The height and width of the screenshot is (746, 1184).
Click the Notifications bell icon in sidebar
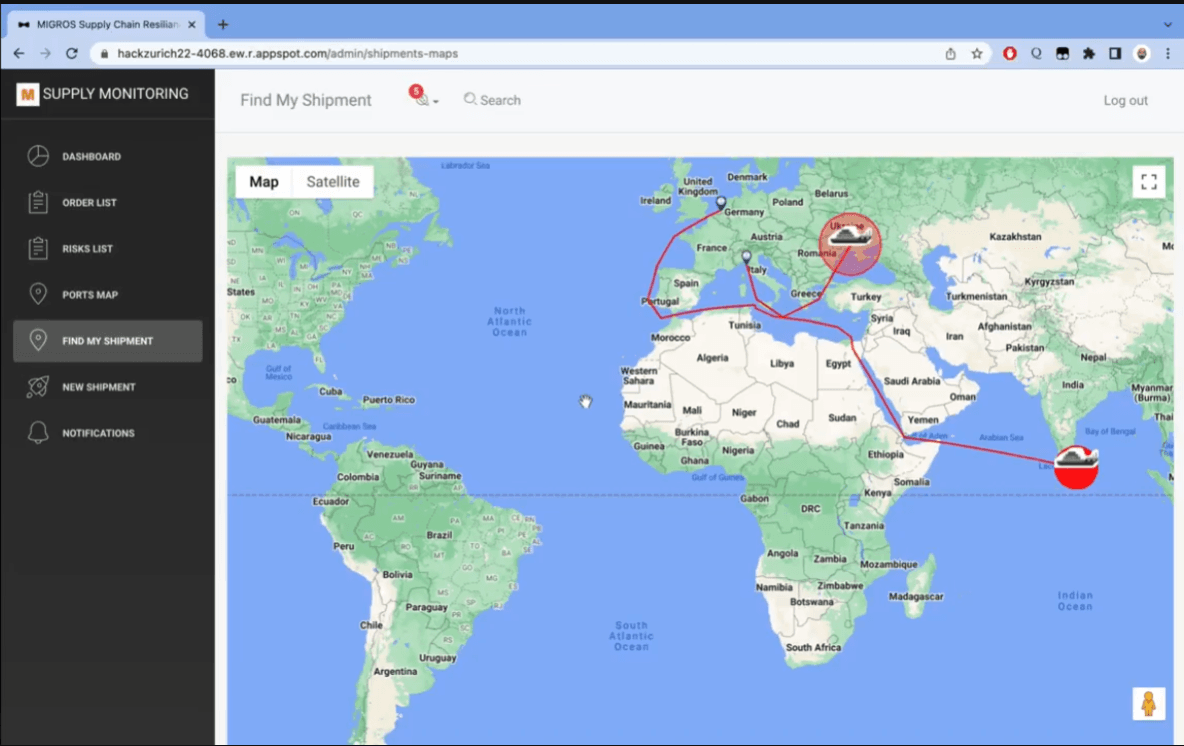click(x=38, y=433)
